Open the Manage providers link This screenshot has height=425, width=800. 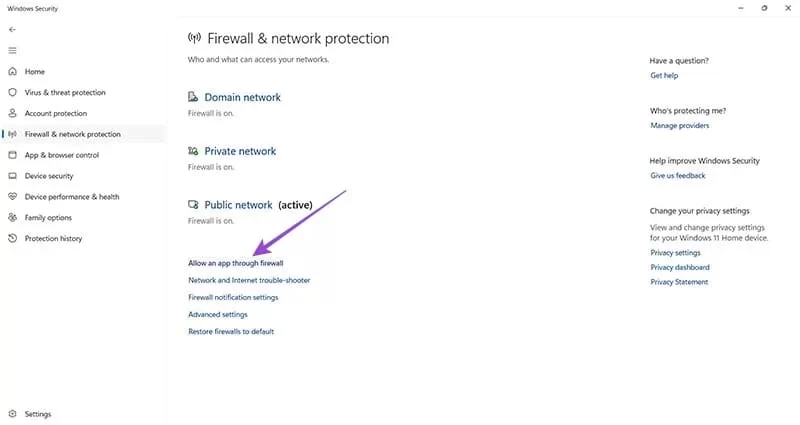(x=679, y=126)
